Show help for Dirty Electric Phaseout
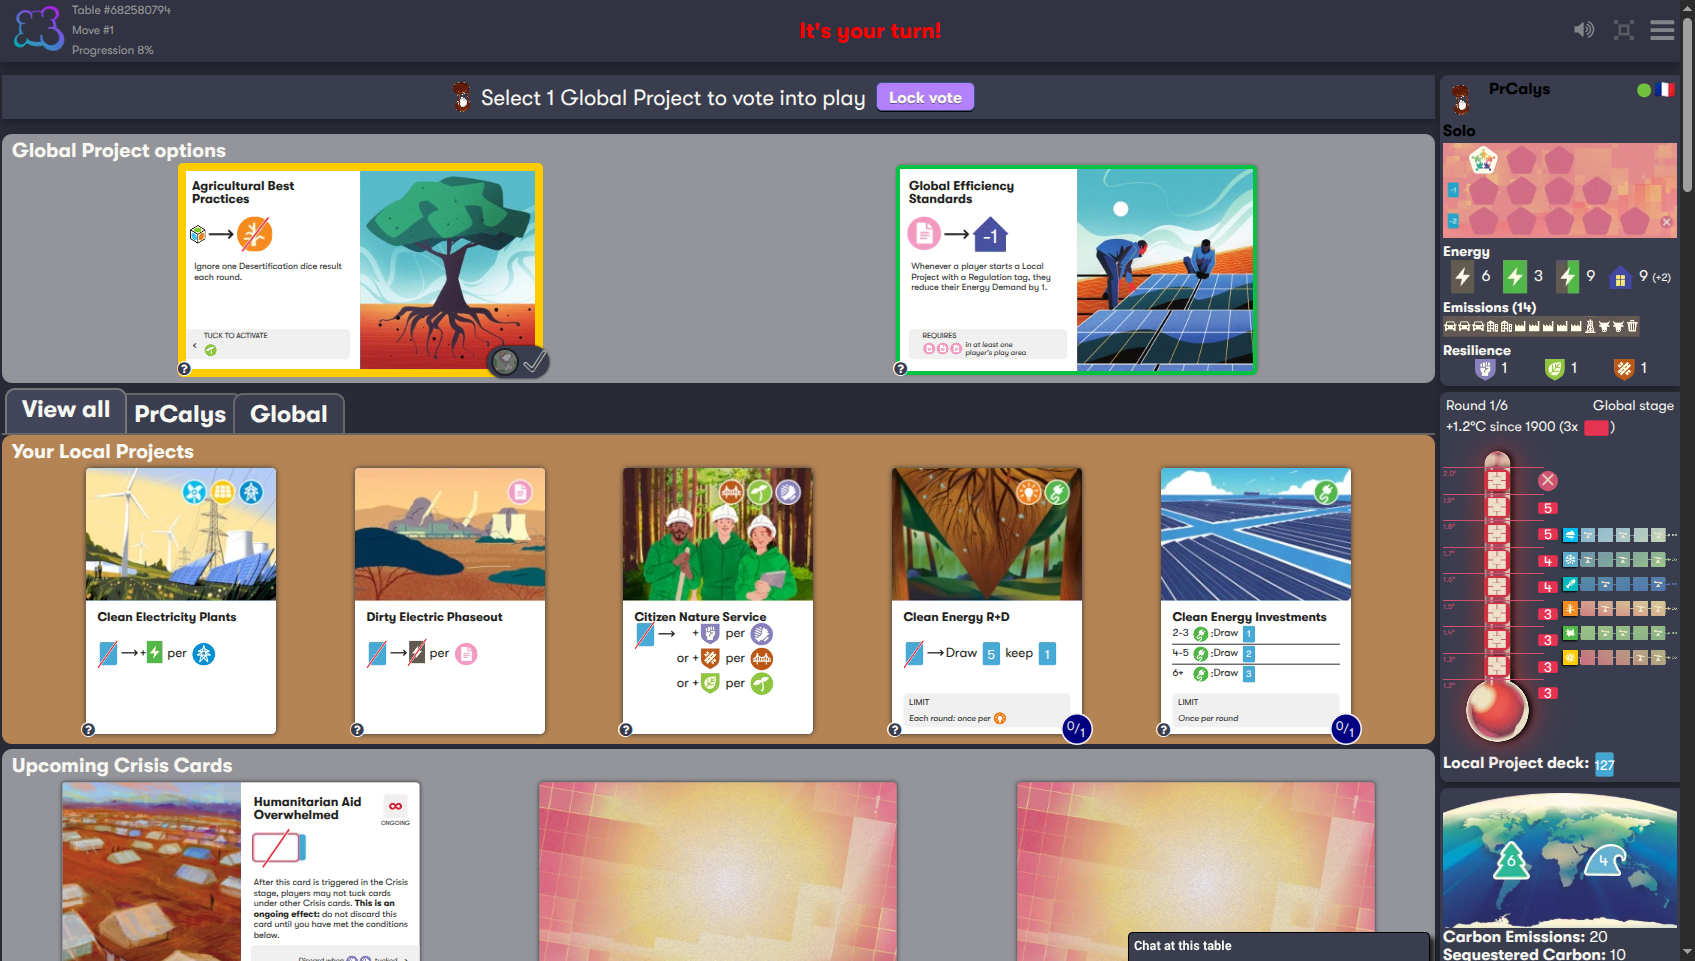Image resolution: width=1695 pixels, height=961 pixels. click(x=357, y=730)
